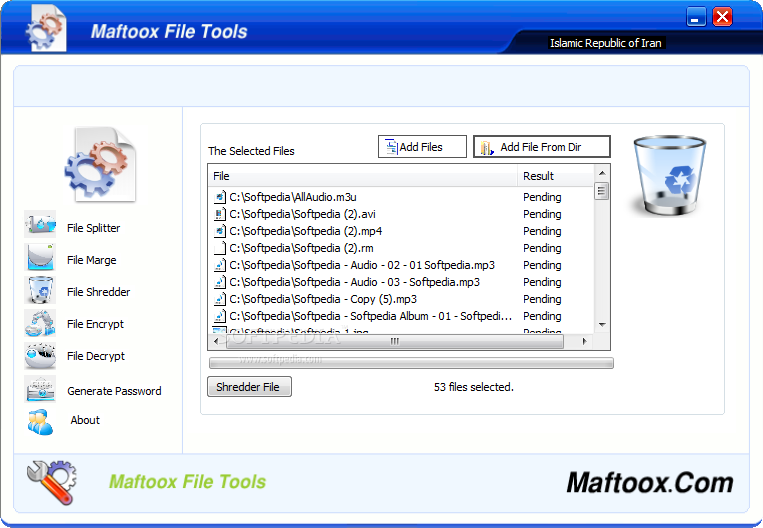This screenshot has height=528, width=763.
Task: Click the Softpedia (2).rm blank file icon
Action: (x=220, y=248)
